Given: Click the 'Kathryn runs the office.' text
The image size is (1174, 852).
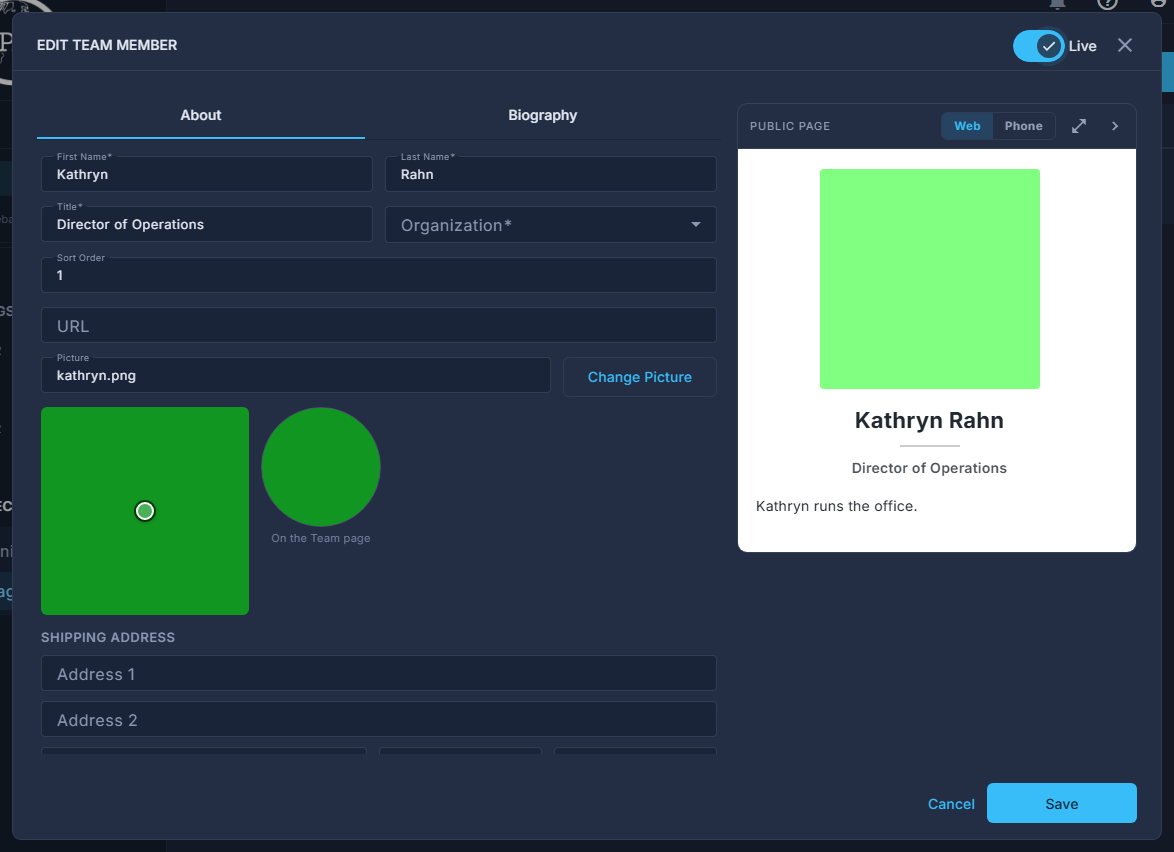Looking at the screenshot, I should pyautogui.click(x=836, y=506).
